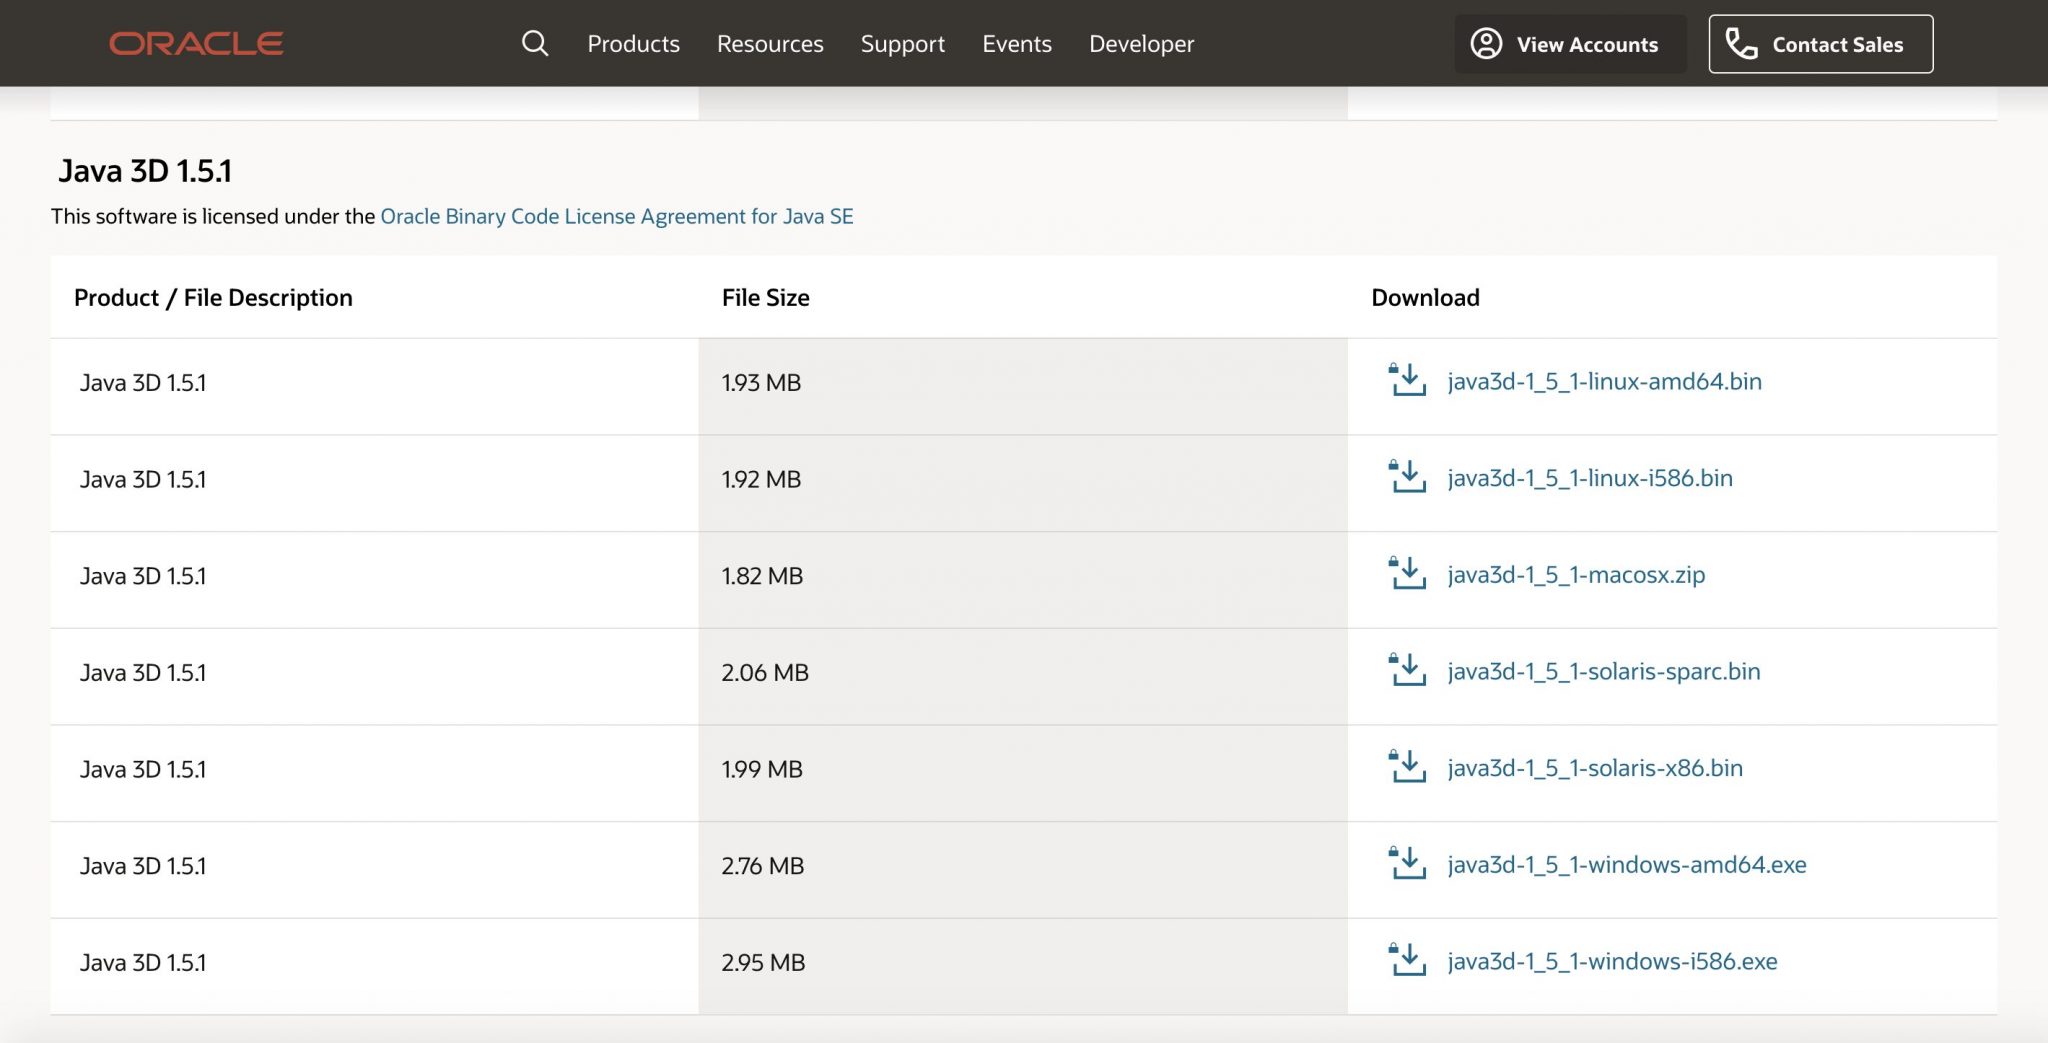Download java3d-1_5_1-linux-amd64.bin link
Screen dimensions: 2048x1043
click(x=1604, y=381)
